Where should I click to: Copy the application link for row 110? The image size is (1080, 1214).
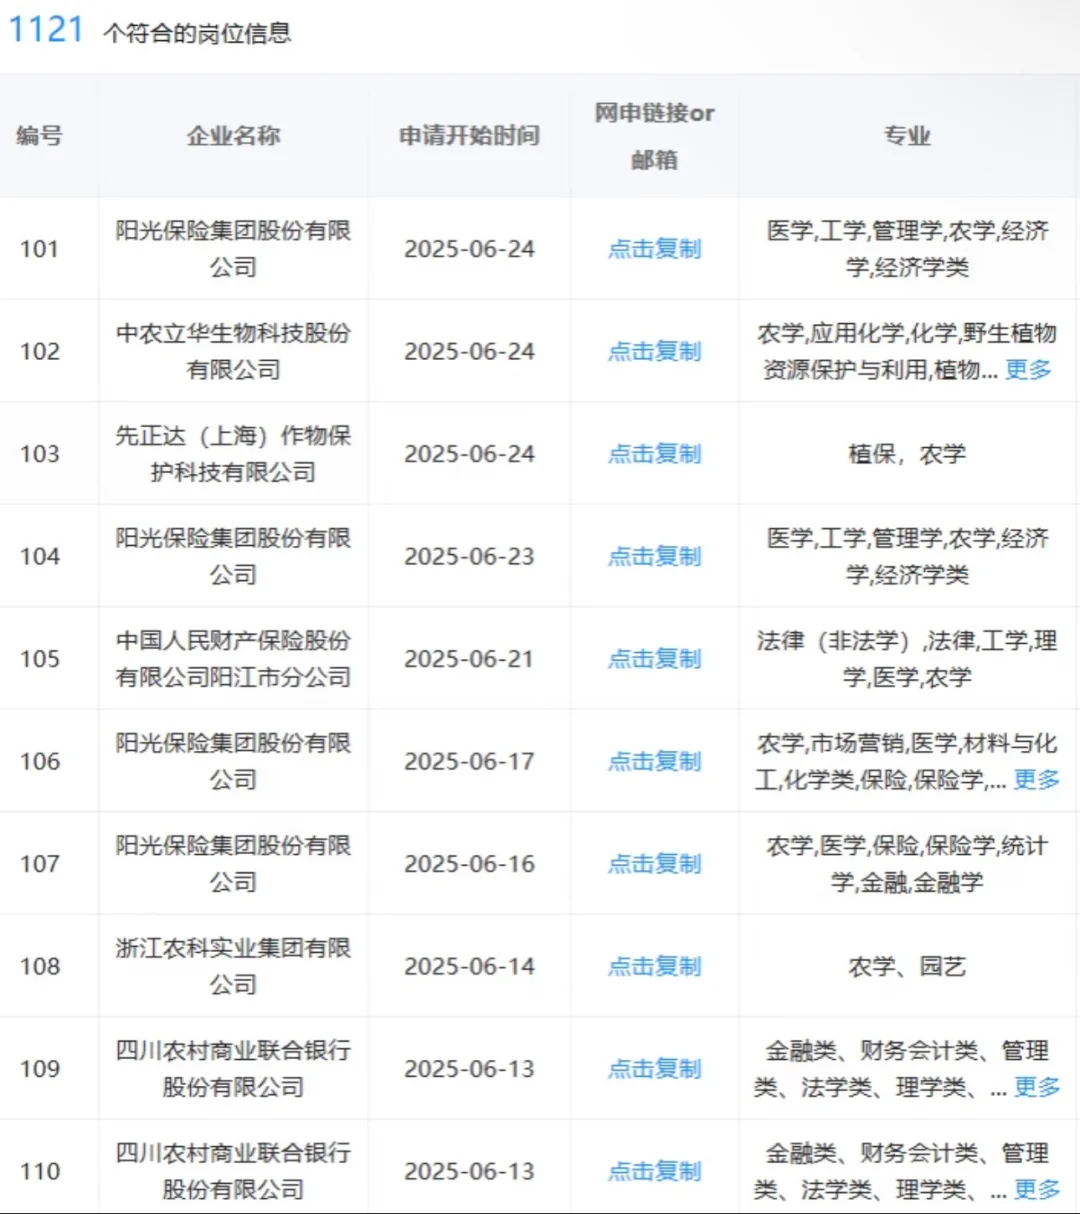point(655,1172)
